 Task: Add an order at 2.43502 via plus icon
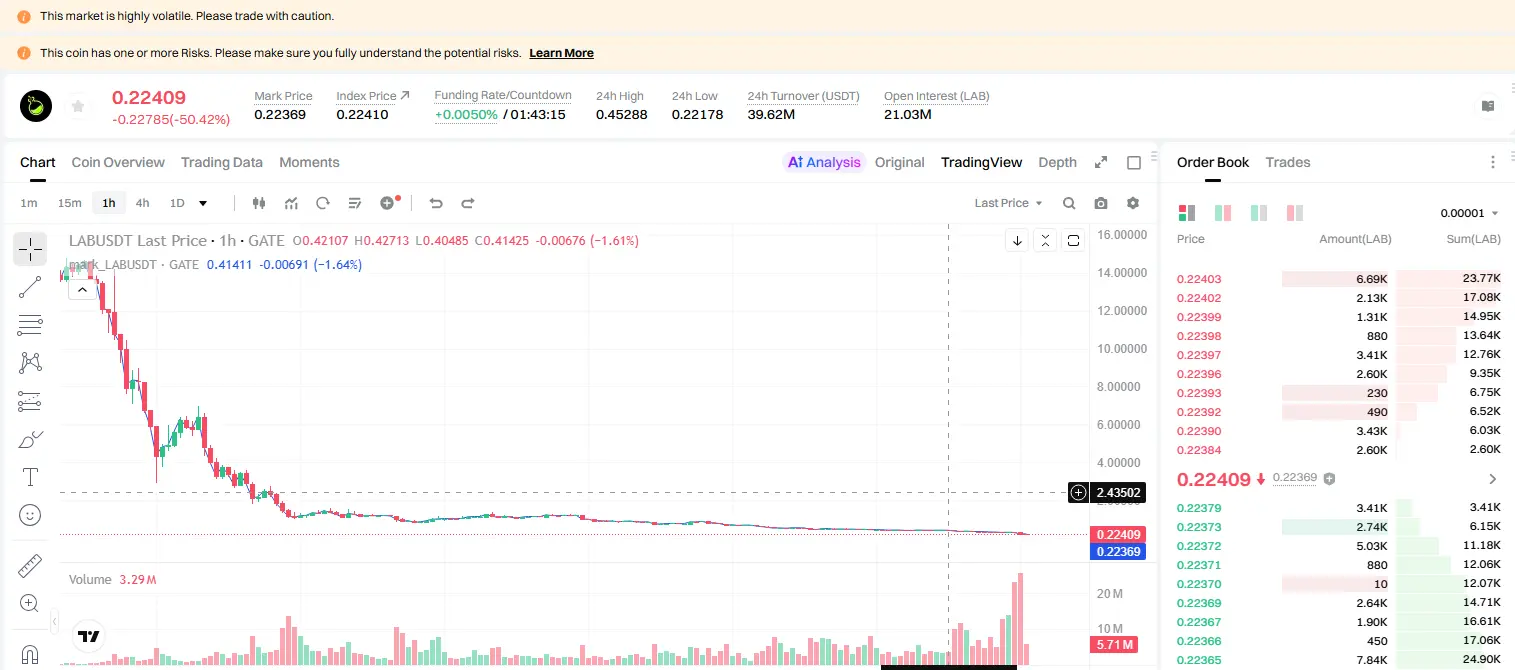click(x=1078, y=492)
